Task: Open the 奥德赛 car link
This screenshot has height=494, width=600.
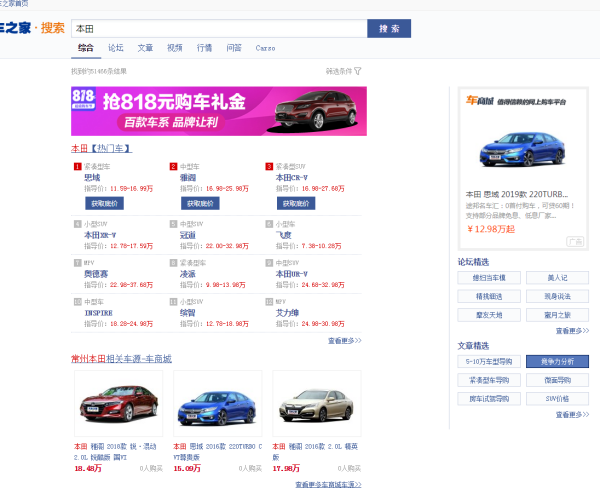Action: [x=96, y=274]
